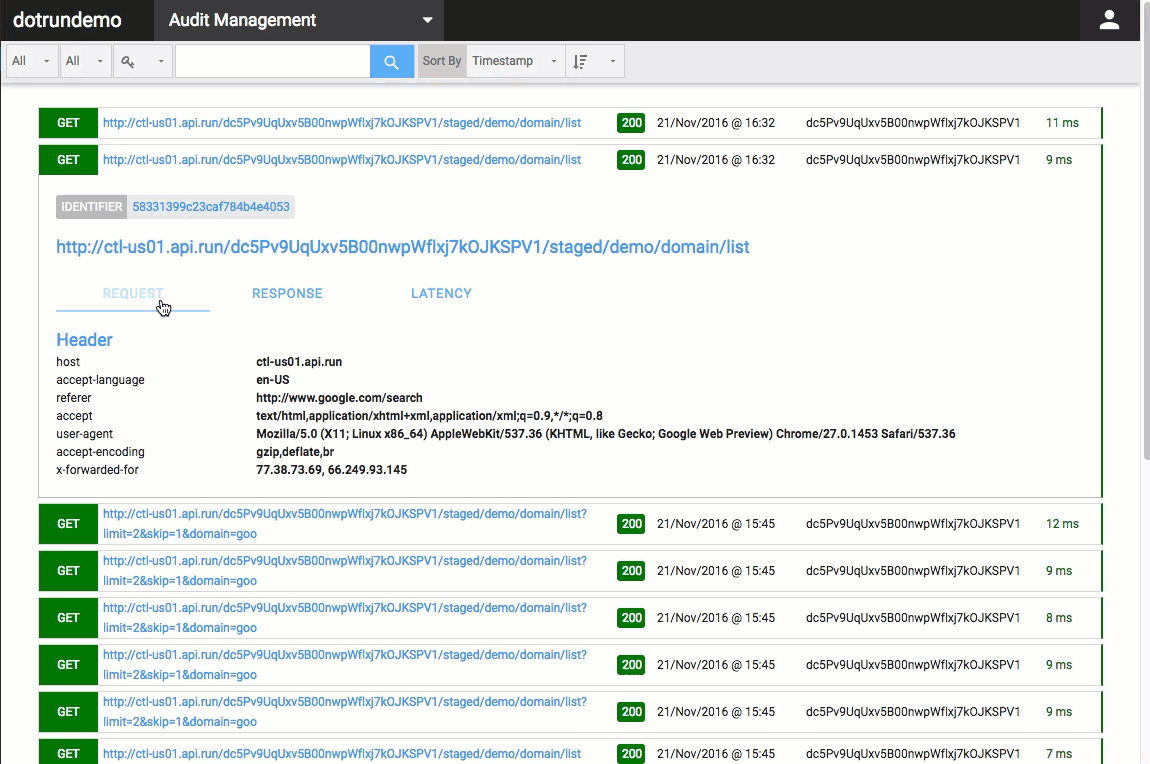Switch to the RESPONSE tab
Image resolution: width=1150 pixels, height=764 pixels.
pos(287,293)
